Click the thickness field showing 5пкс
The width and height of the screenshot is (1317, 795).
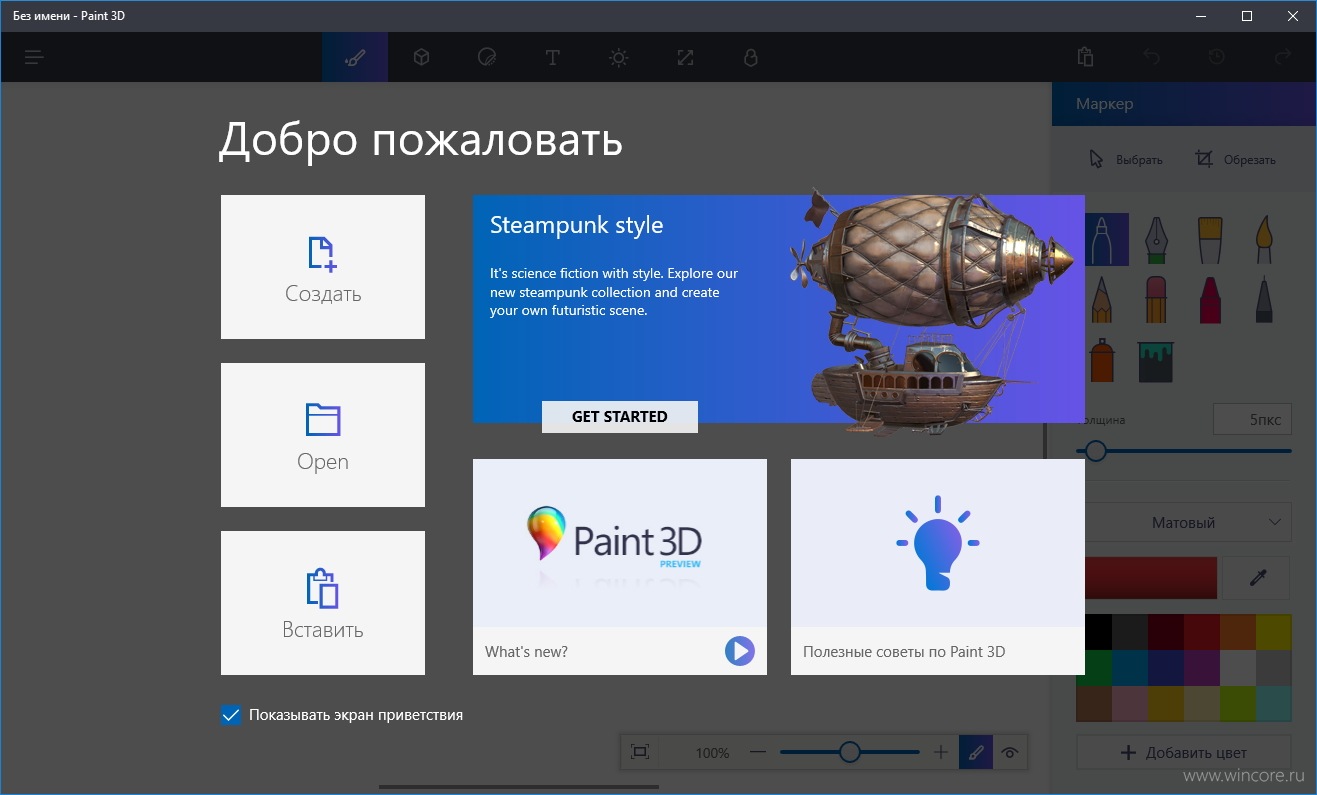coord(1252,420)
